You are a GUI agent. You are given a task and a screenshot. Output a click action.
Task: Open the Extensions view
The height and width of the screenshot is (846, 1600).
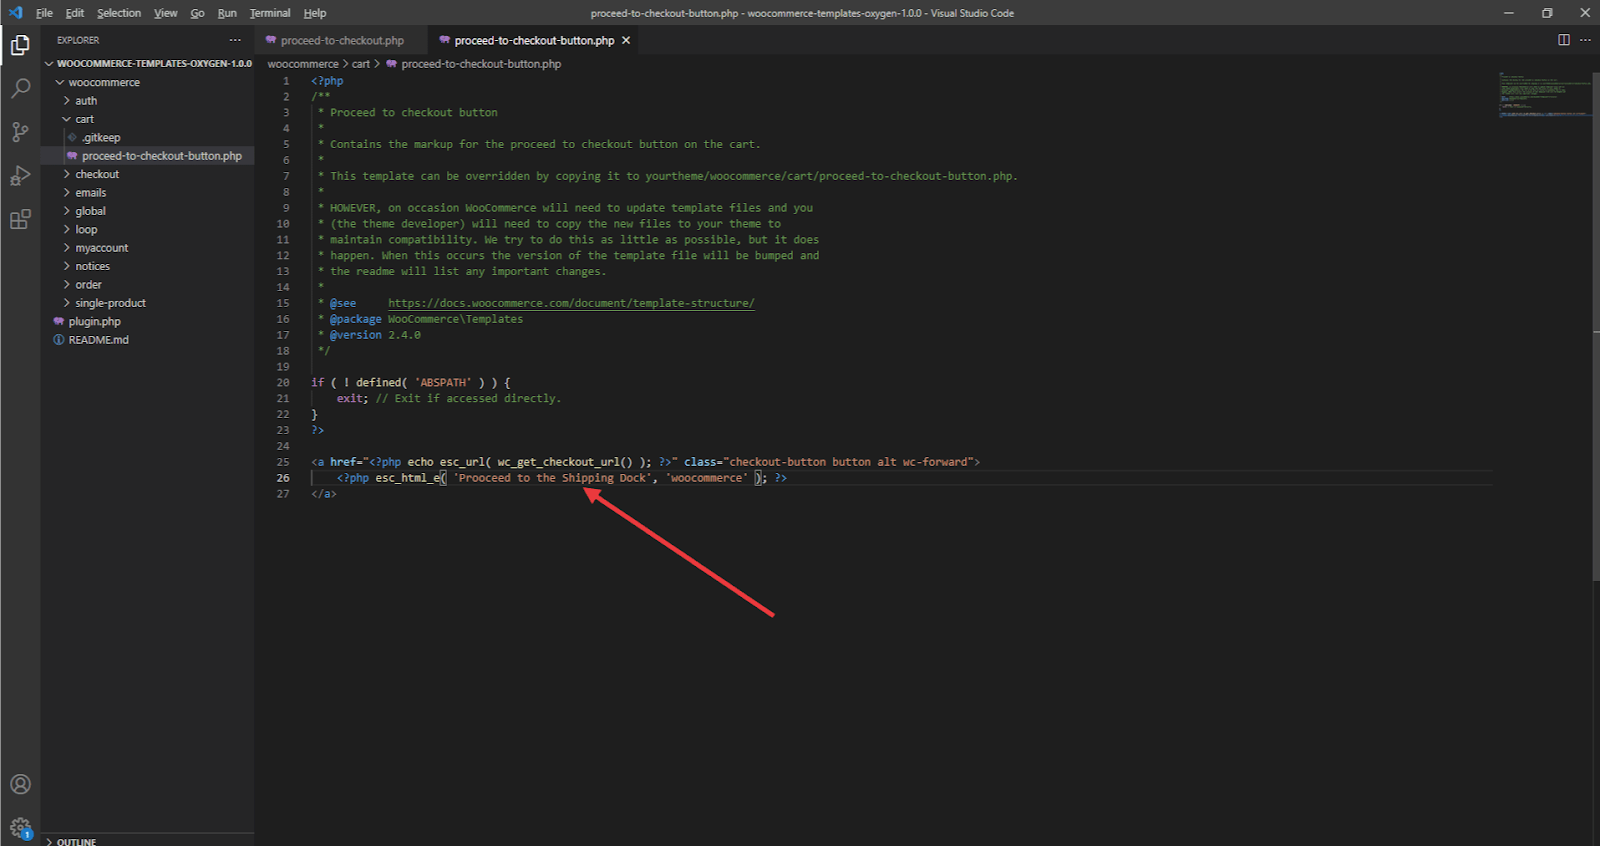coord(20,220)
